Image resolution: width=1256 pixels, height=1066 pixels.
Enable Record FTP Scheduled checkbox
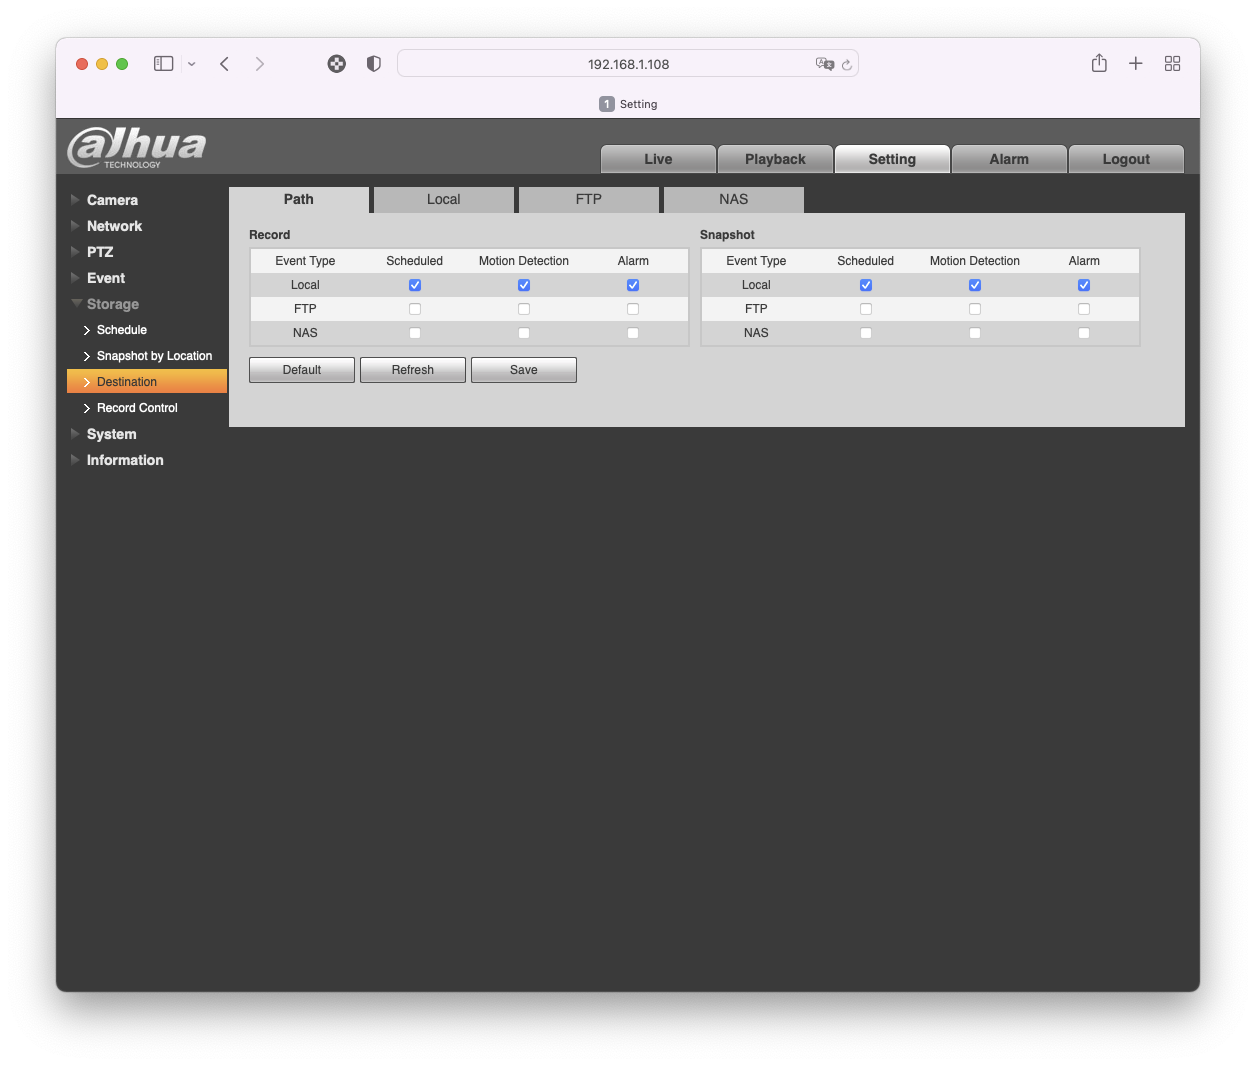tap(415, 309)
